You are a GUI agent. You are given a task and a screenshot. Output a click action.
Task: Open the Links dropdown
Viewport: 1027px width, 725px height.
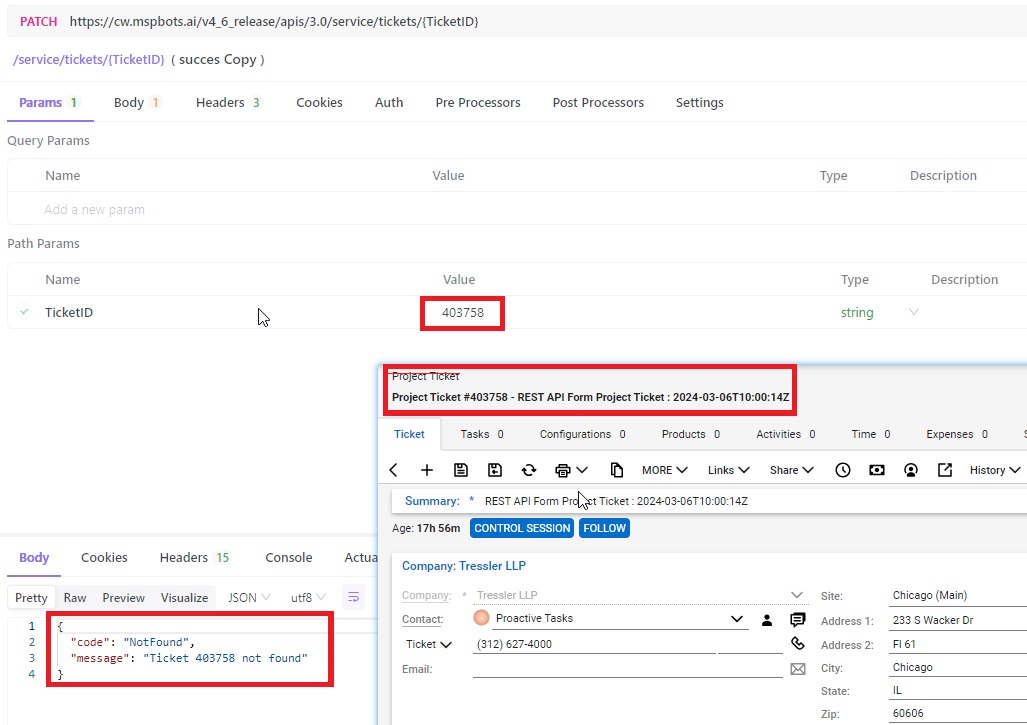[728, 470]
